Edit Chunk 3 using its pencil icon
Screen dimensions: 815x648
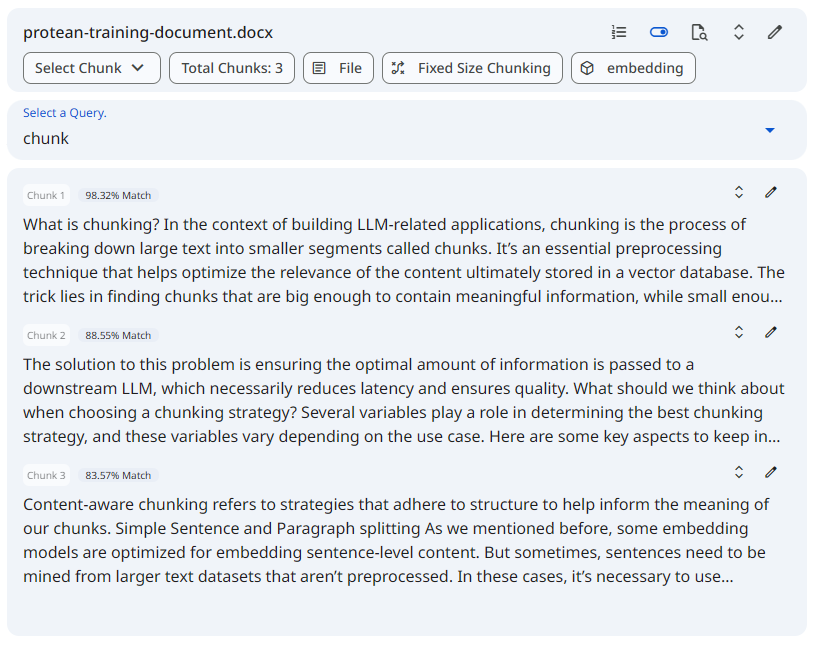(x=771, y=472)
